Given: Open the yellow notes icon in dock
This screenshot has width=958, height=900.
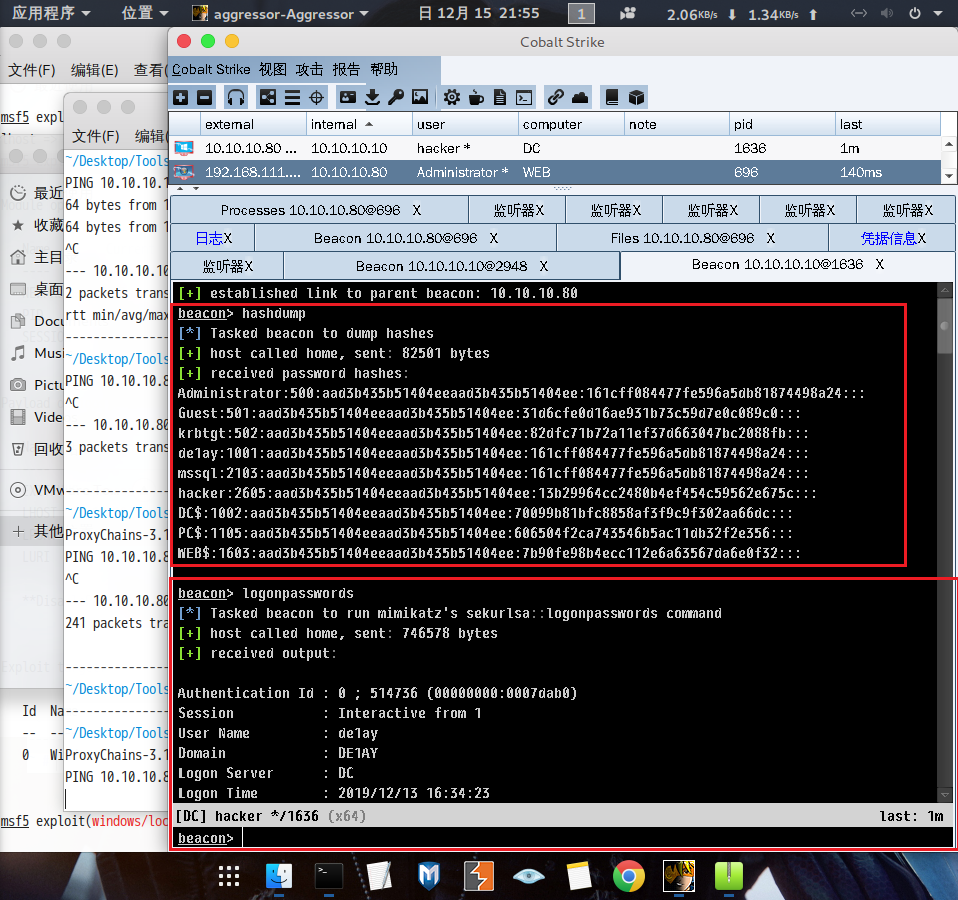Looking at the screenshot, I should click(579, 876).
